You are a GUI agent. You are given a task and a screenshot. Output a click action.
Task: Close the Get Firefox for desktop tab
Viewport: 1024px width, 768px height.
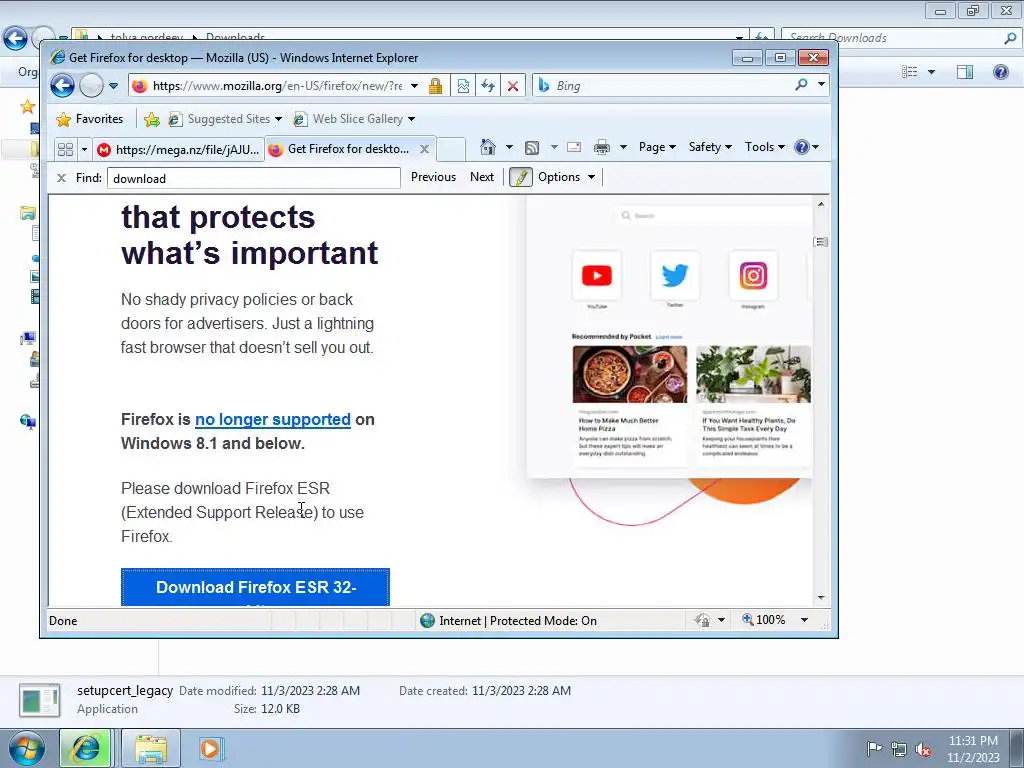click(424, 149)
